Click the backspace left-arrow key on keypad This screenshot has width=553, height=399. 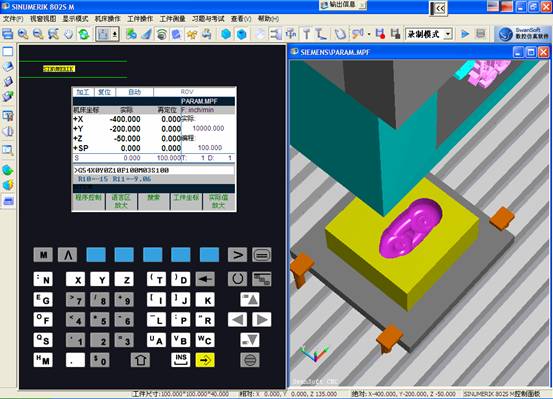[x=205, y=279]
